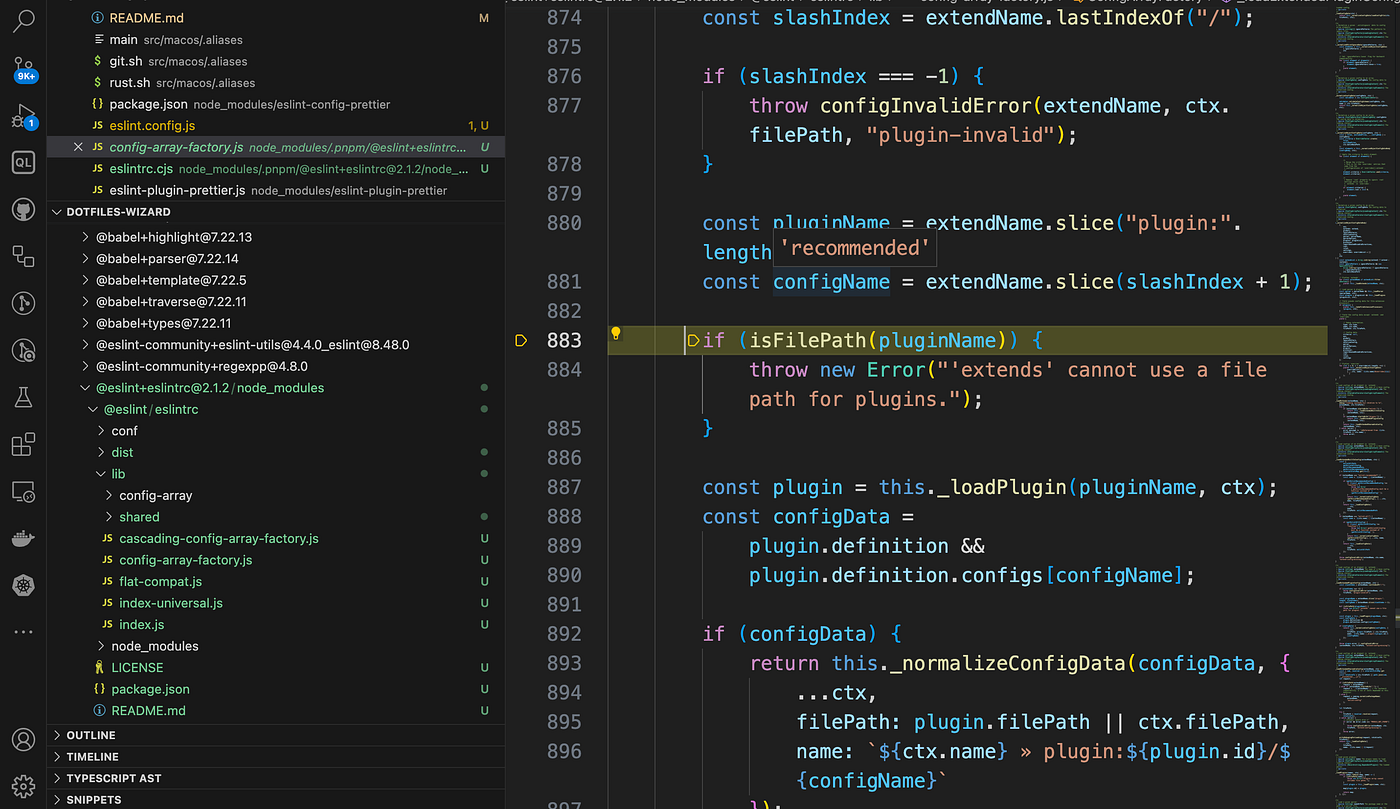Open flat-compat.js file
Screen dimensions: 1400x809
pyautogui.click(x=160, y=581)
